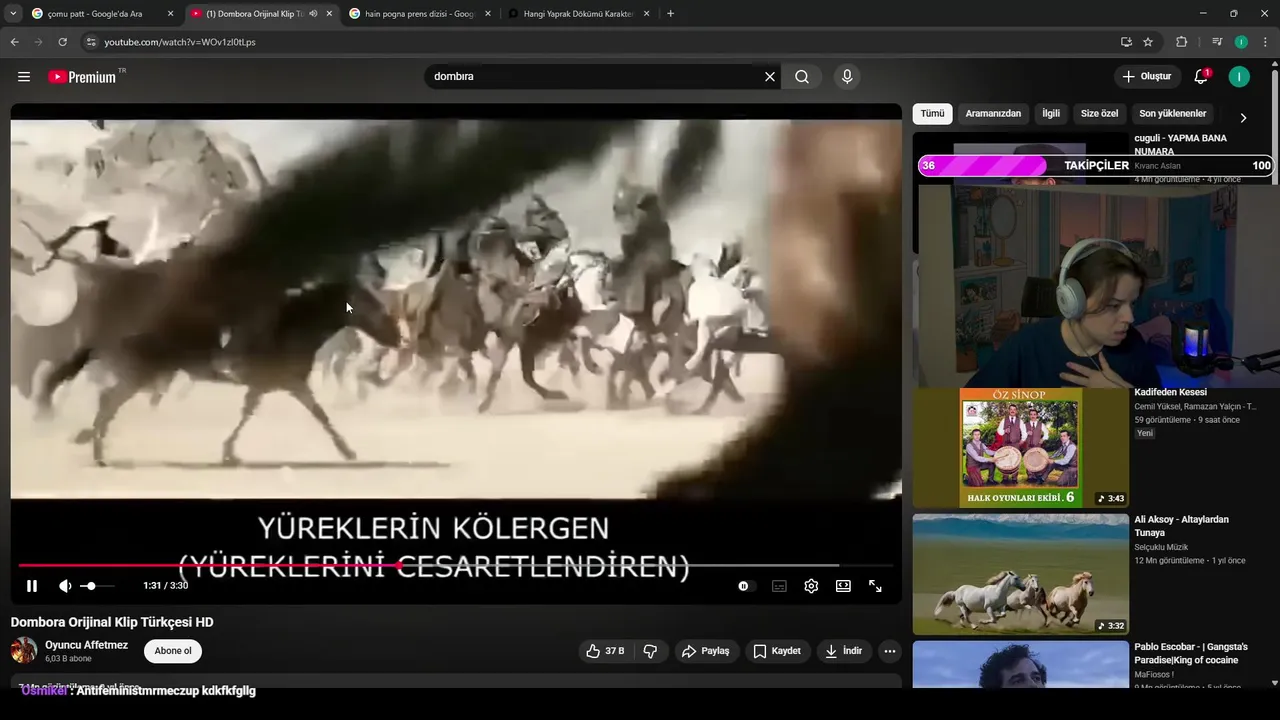Open the YouTube hamburger guide menu
Image resolution: width=1280 pixels, height=720 pixels.
pyautogui.click(x=24, y=77)
